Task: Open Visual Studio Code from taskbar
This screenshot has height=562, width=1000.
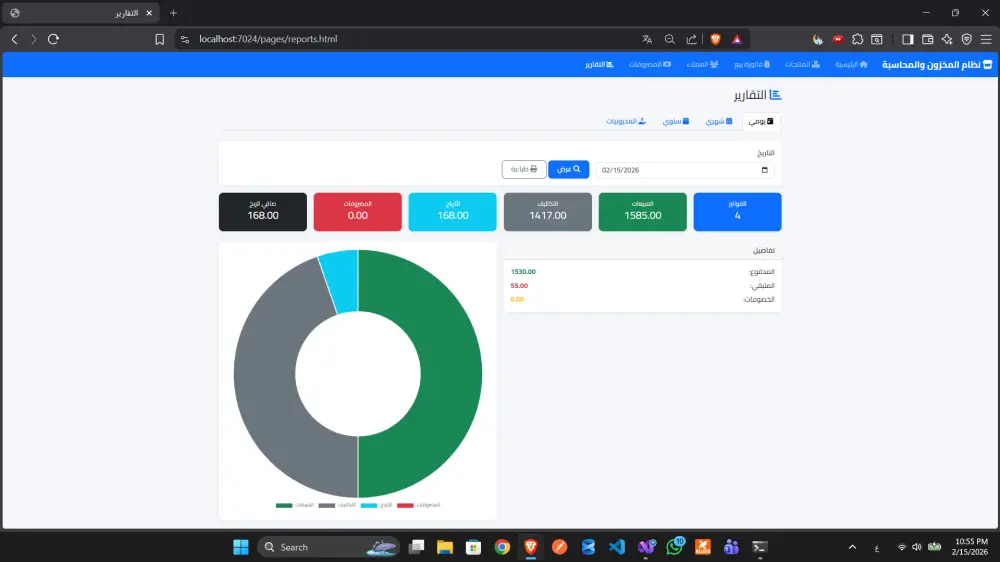Action: pos(617,547)
